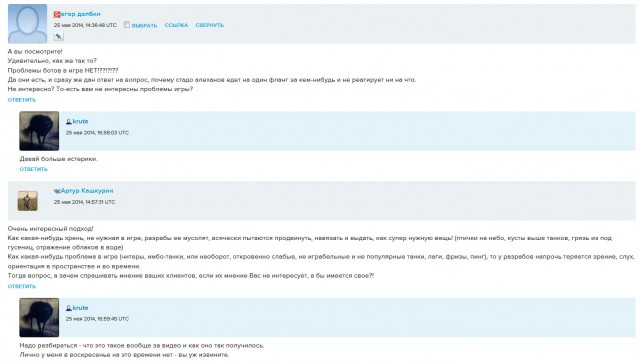640x362 pixels.
Task: Reply to Артур Кашкурин's comment via ответить
Action: point(22,286)
